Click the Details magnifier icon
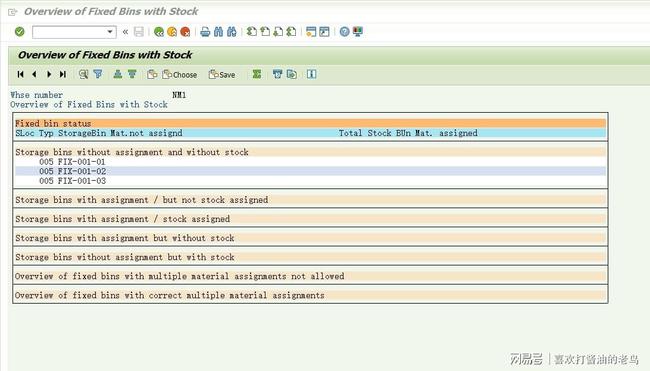This screenshot has height=371, width=650. (x=83, y=74)
